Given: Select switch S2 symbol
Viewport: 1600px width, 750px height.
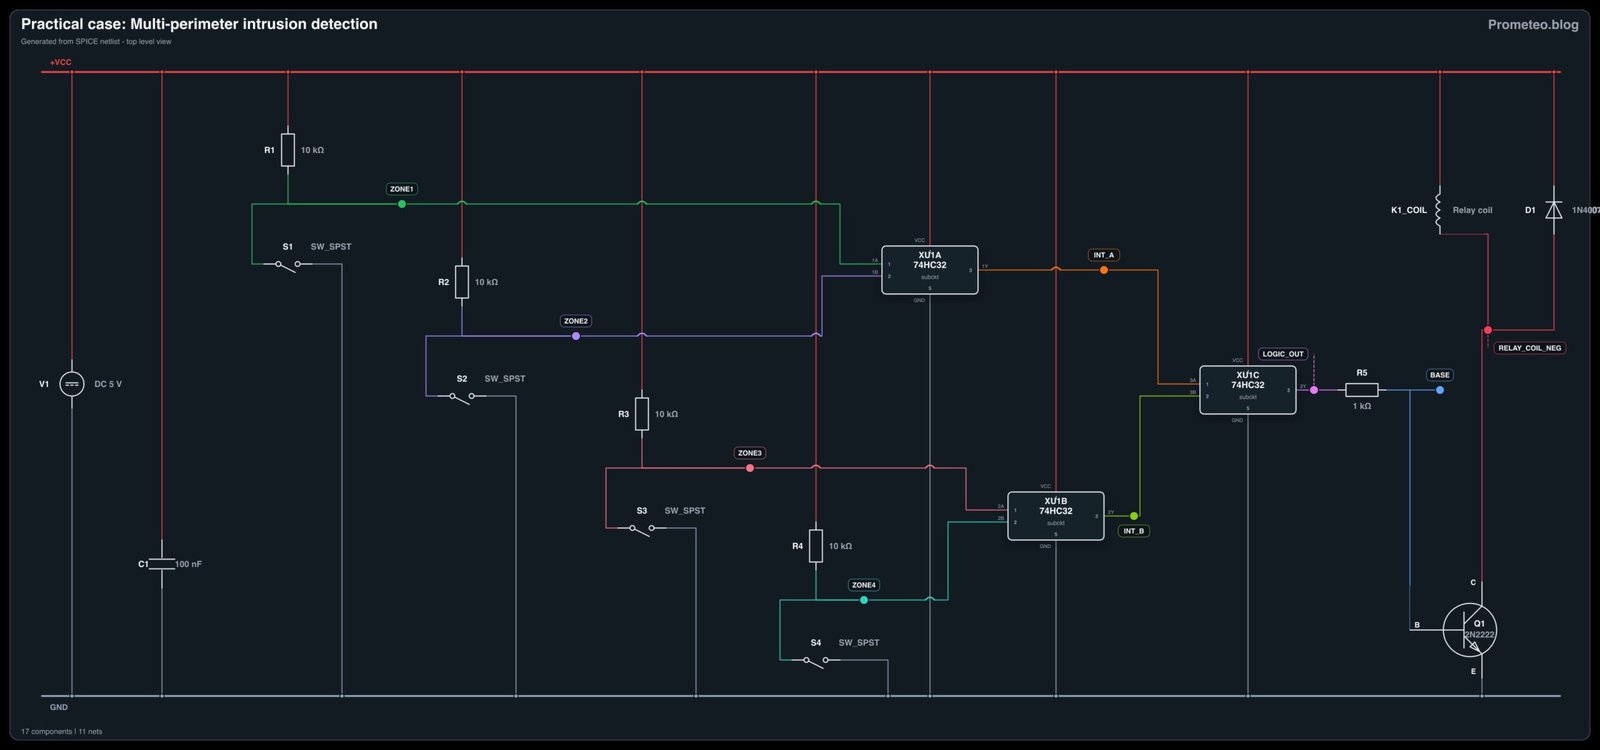Looking at the screenshot, I should (x=462, y=397).
